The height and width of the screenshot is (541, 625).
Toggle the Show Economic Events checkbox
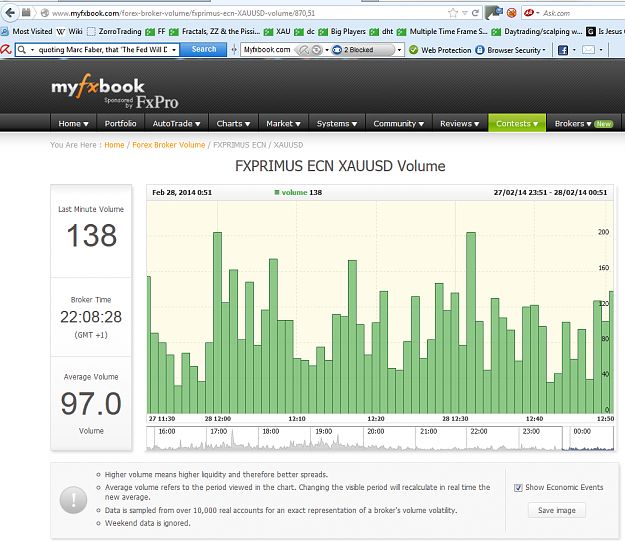pos(518,488)
